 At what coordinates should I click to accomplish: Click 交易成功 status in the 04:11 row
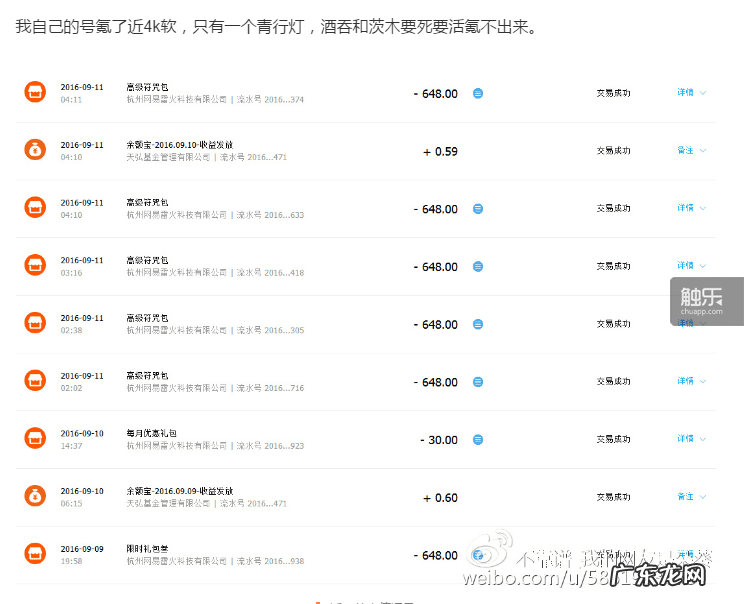[x=614, y=93]
